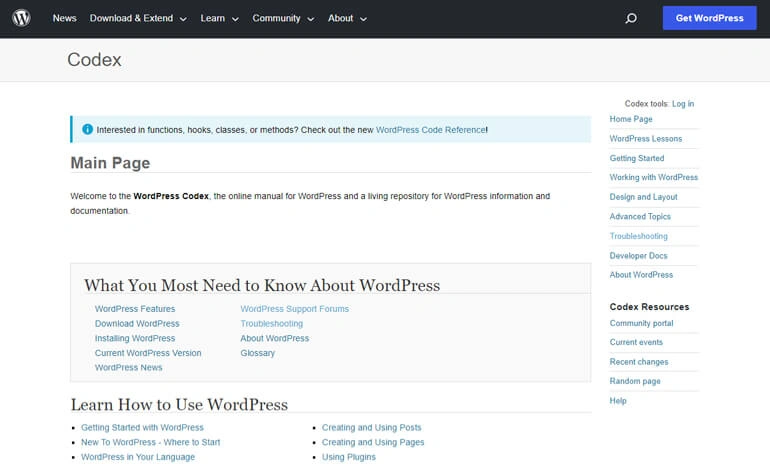Click the WordPress logo icon
Image resolution: width=770 pixels, height=464 pixels.
(x=21, y=18)
